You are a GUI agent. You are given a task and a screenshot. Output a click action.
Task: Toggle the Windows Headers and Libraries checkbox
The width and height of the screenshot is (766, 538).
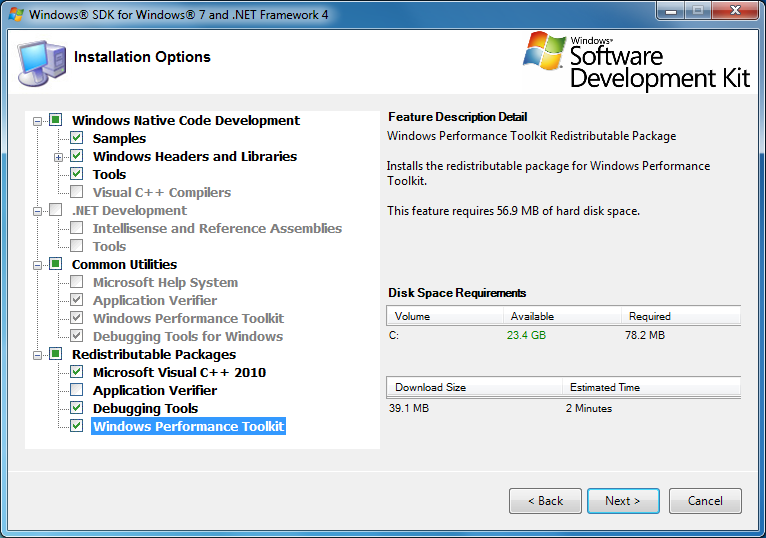(77, 157)
